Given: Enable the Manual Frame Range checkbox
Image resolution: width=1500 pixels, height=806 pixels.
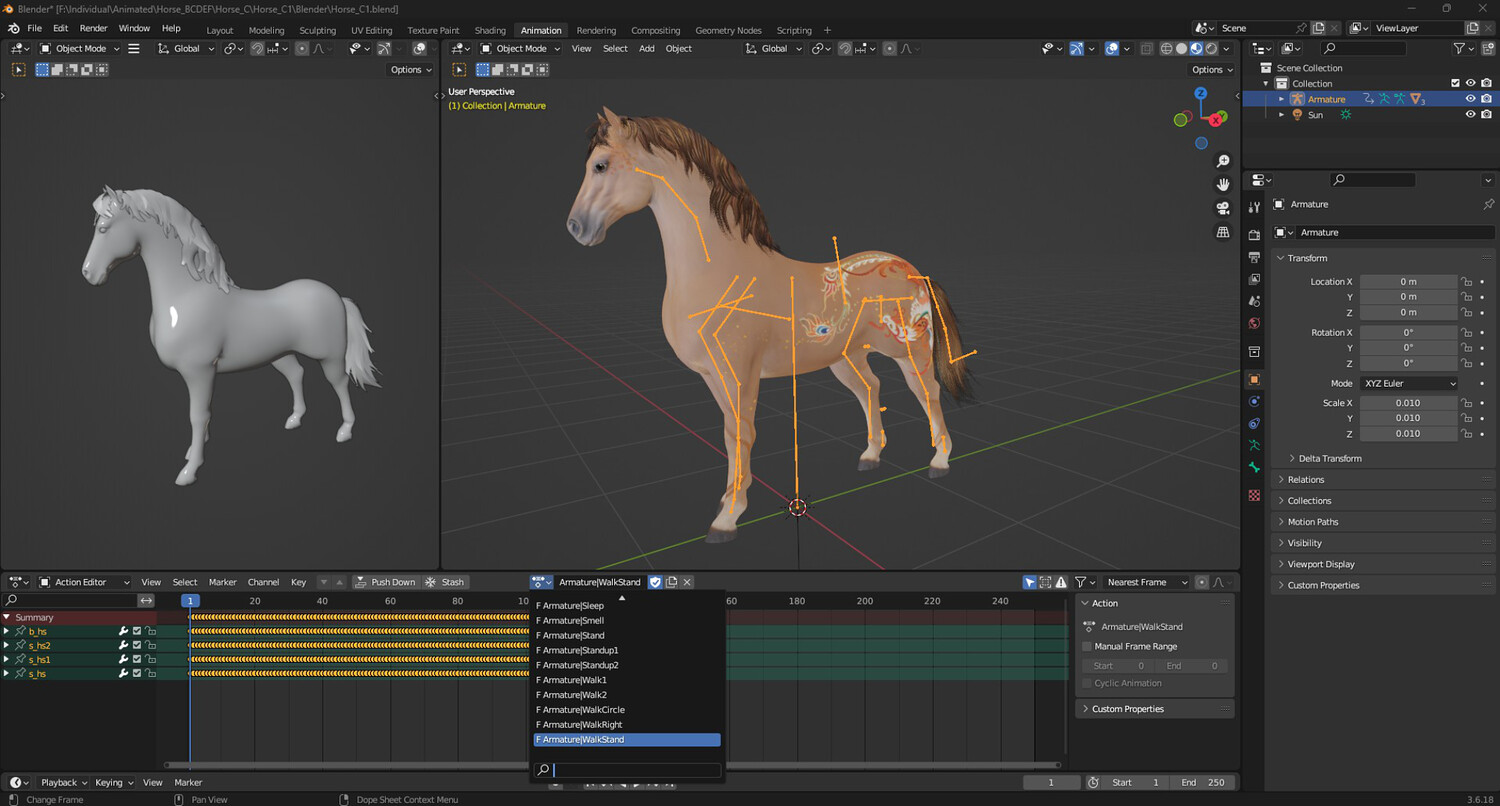Looking at the screenshot, I should [1087, 647].
